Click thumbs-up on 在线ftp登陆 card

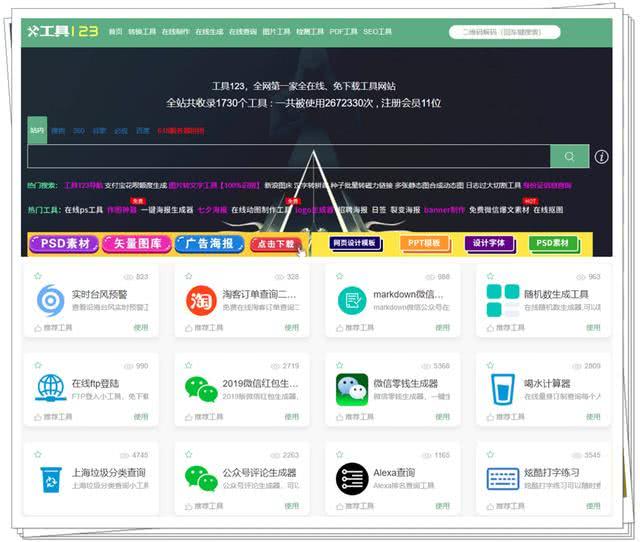(x=38, y=417)
